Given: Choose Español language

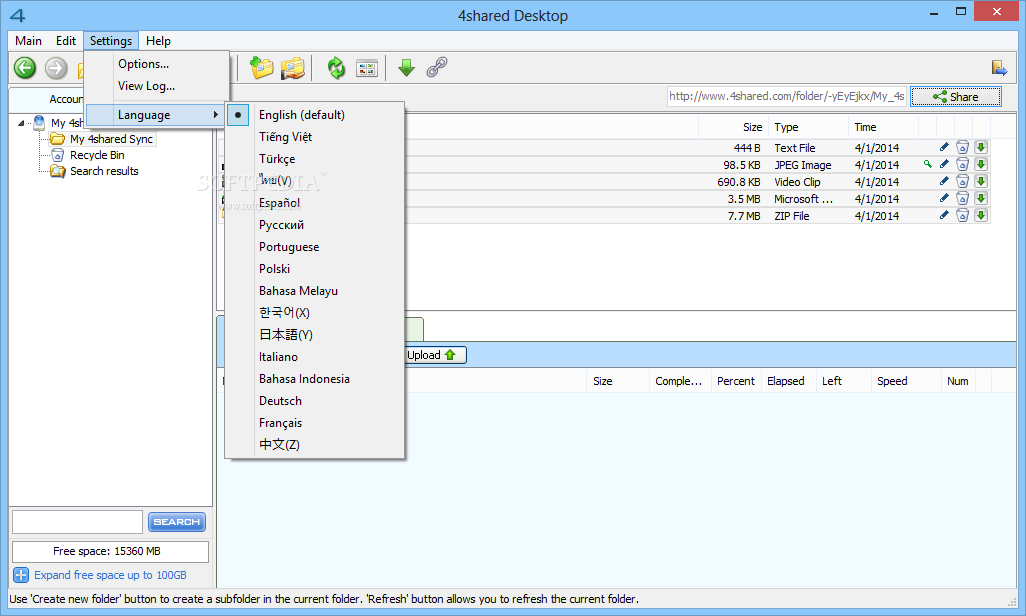Looking at the screenshot, I should [314, 203].
